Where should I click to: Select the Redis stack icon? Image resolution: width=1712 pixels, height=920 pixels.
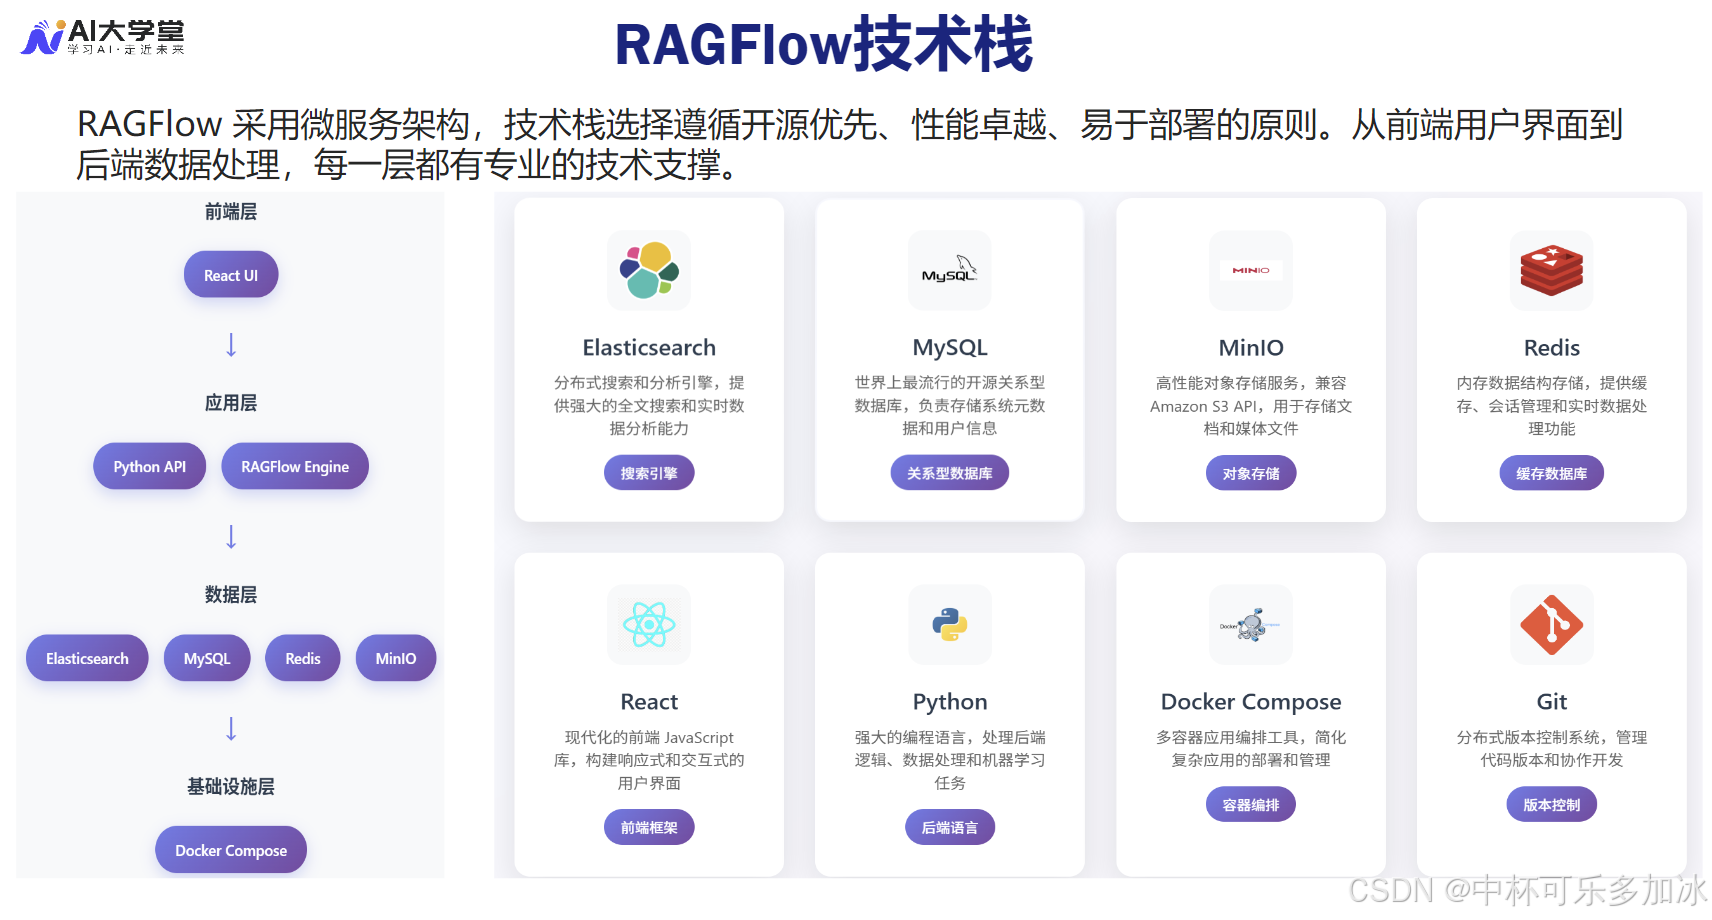(x=1551, y=271)
